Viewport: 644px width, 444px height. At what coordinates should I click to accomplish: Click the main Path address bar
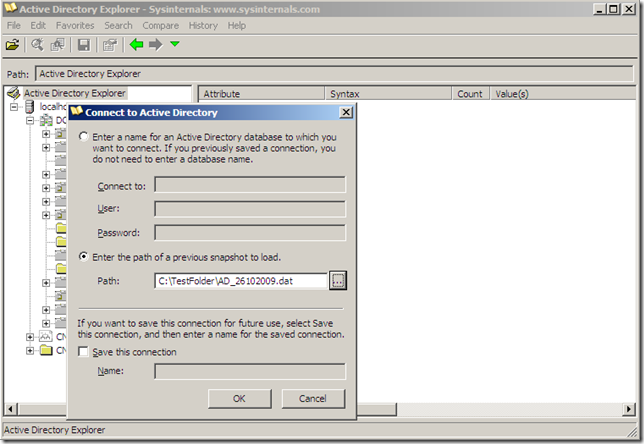pos(334,74)
